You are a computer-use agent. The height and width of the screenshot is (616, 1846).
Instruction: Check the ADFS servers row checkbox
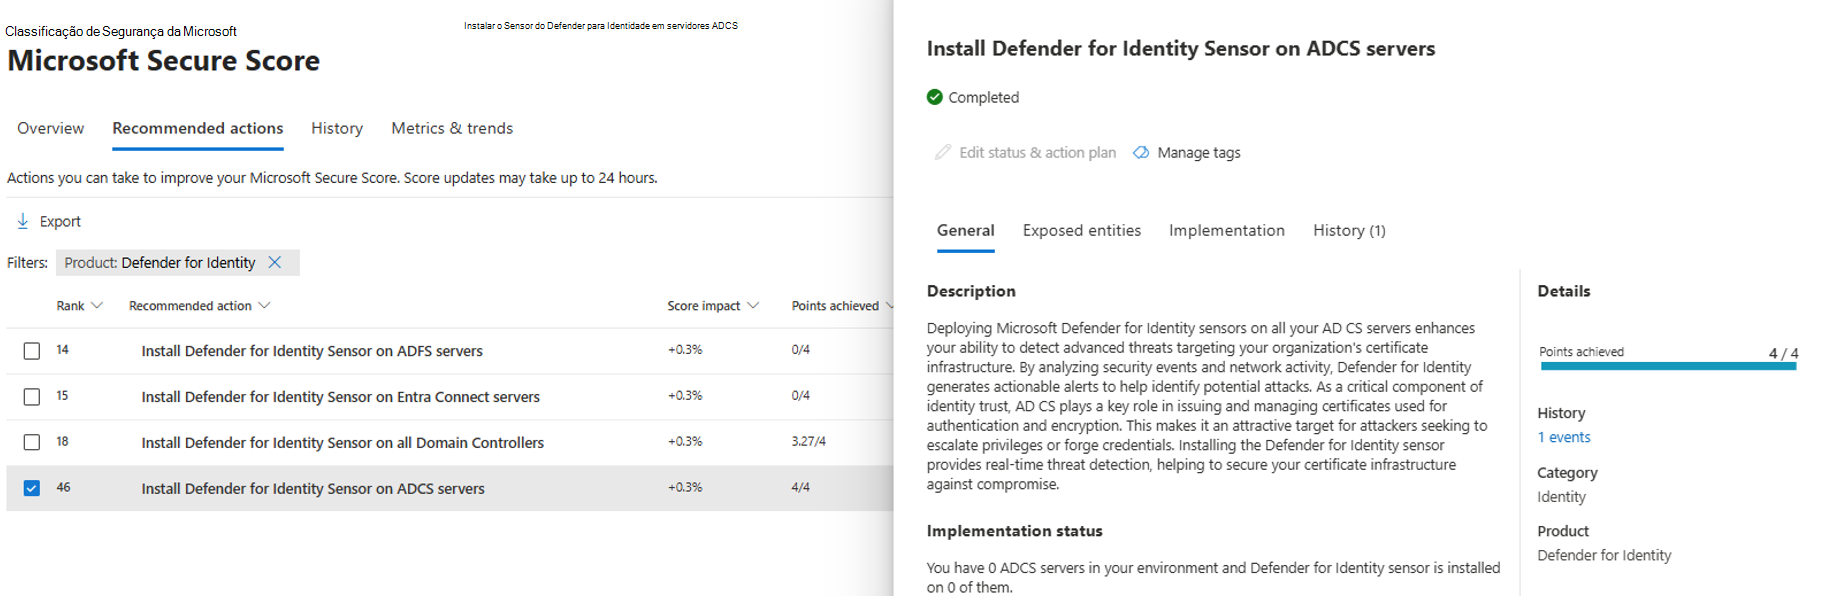click(x=32, y=351)
